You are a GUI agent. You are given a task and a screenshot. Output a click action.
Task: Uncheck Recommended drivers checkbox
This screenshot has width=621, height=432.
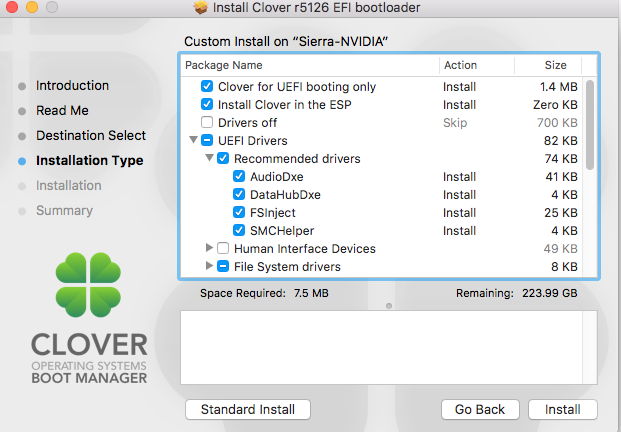click(223, 158)
